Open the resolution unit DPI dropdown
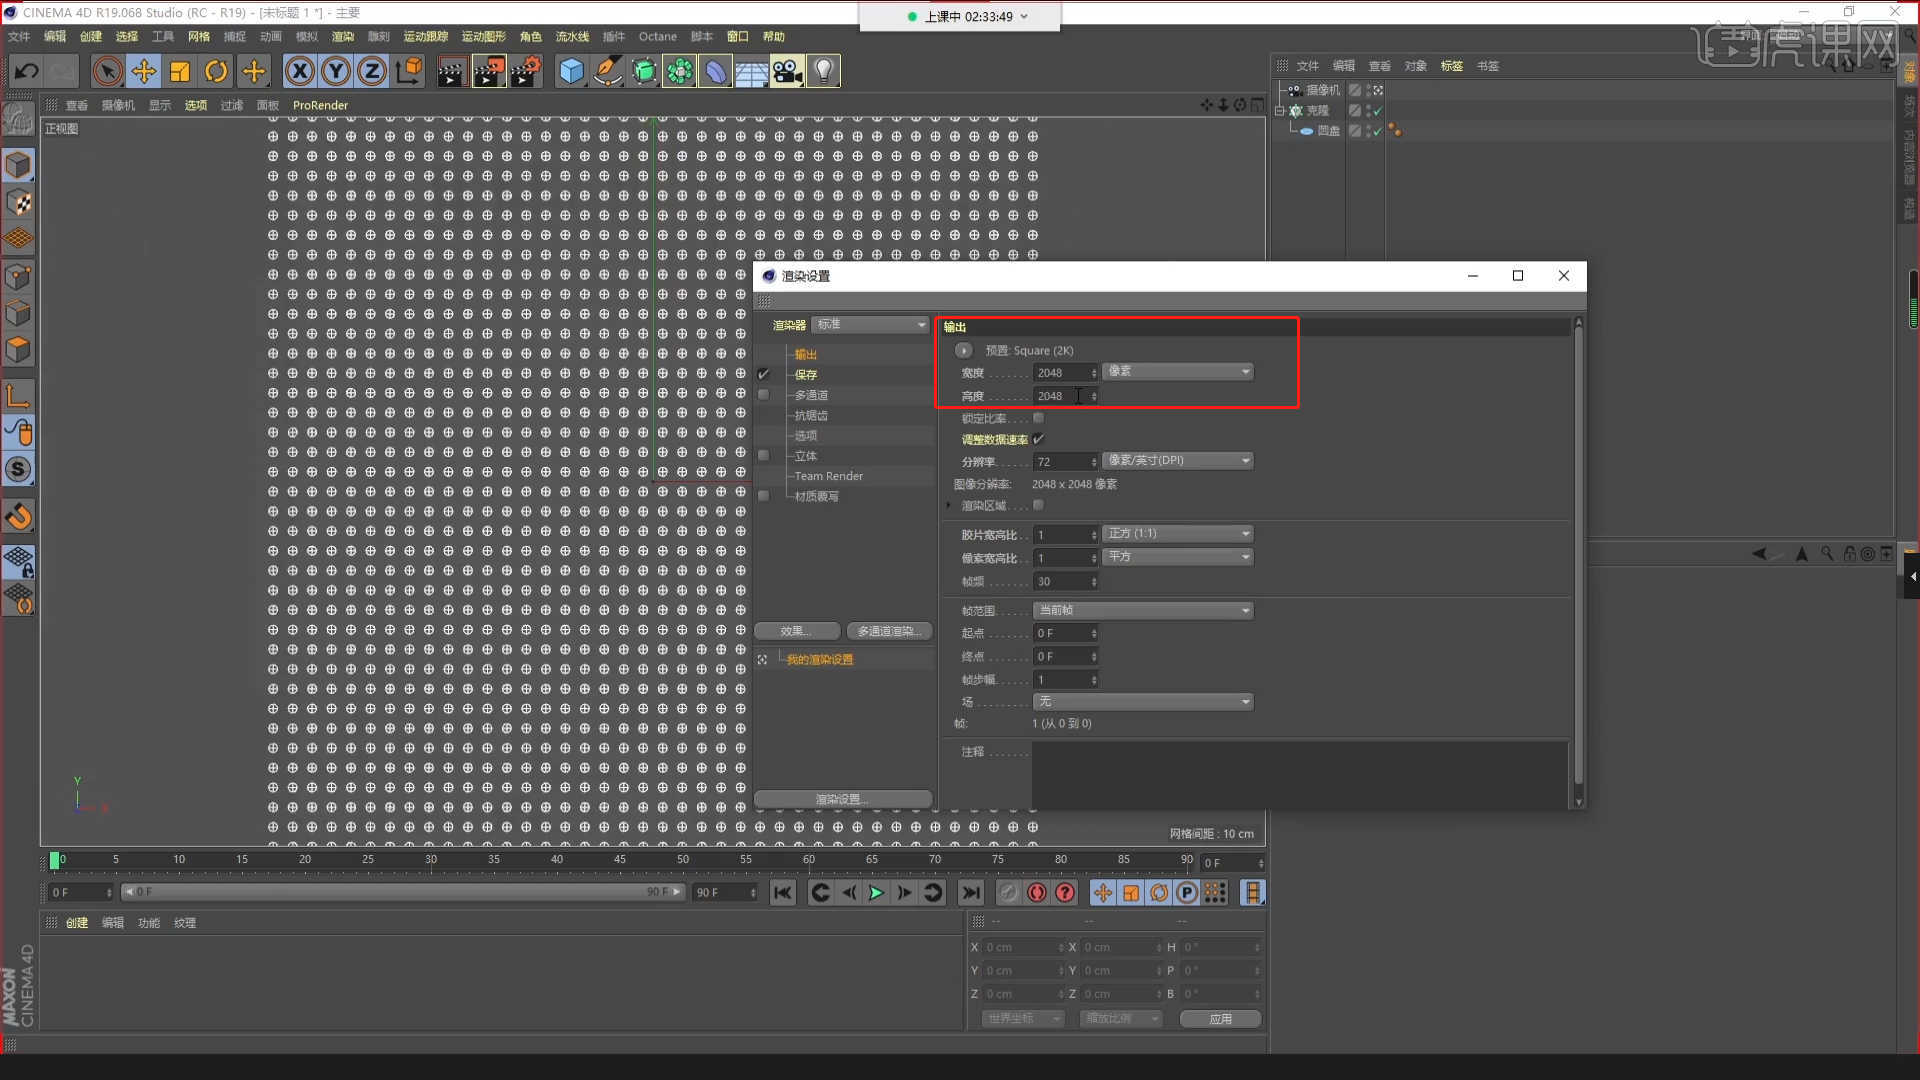The width and height of the screenshot is (1920, 1080). [1178, 461]
